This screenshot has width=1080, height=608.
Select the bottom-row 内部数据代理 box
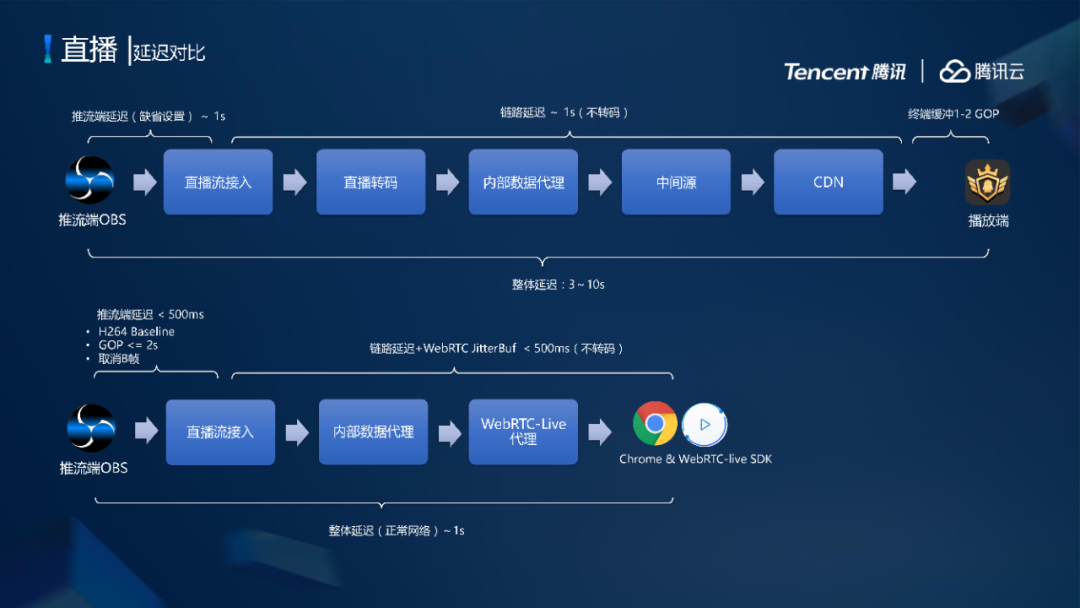373,432
